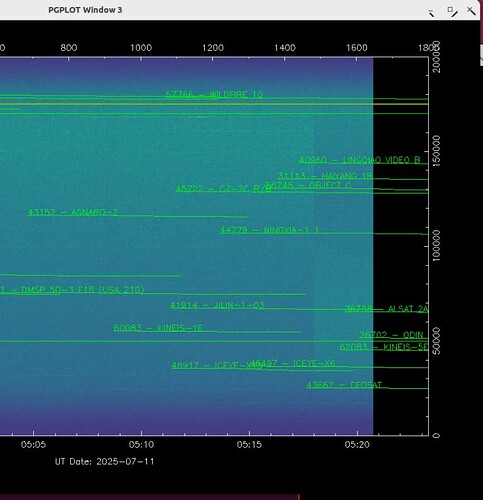Click the 26702 - ODIN label
This screenshot has height=500, width=483.
pos(391,334)
